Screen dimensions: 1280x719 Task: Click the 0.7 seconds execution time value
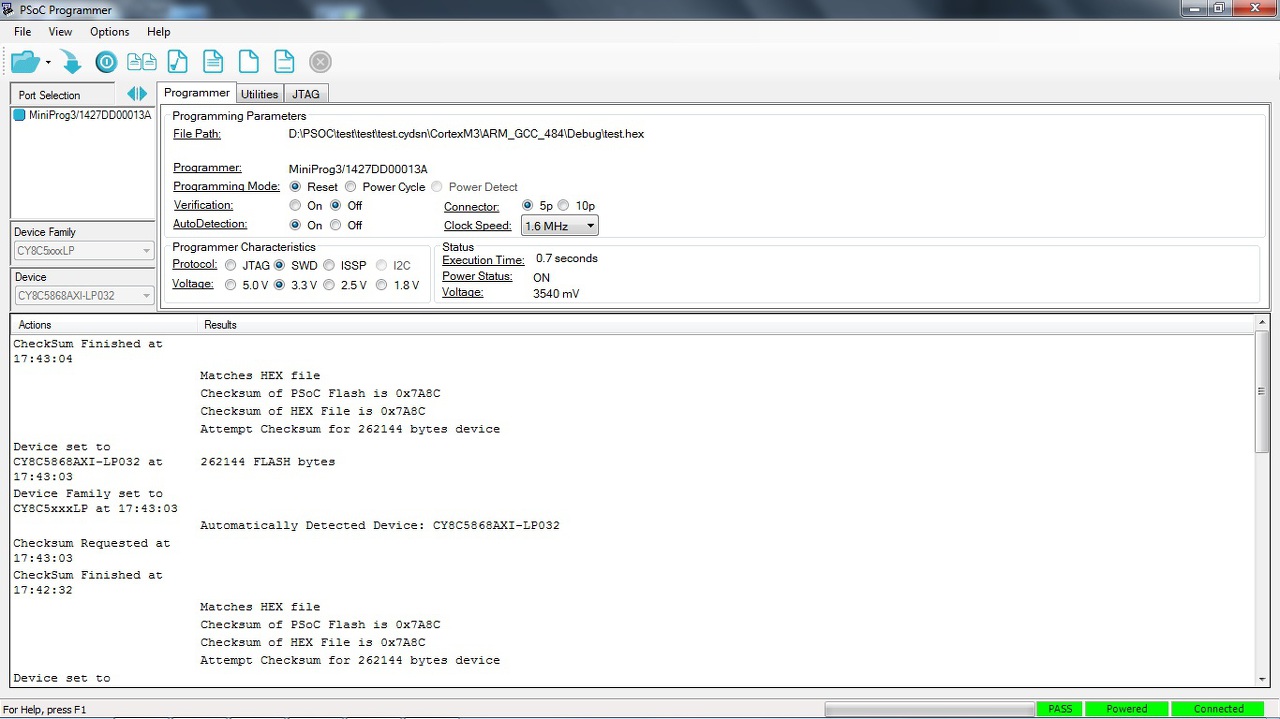[567, 258]
